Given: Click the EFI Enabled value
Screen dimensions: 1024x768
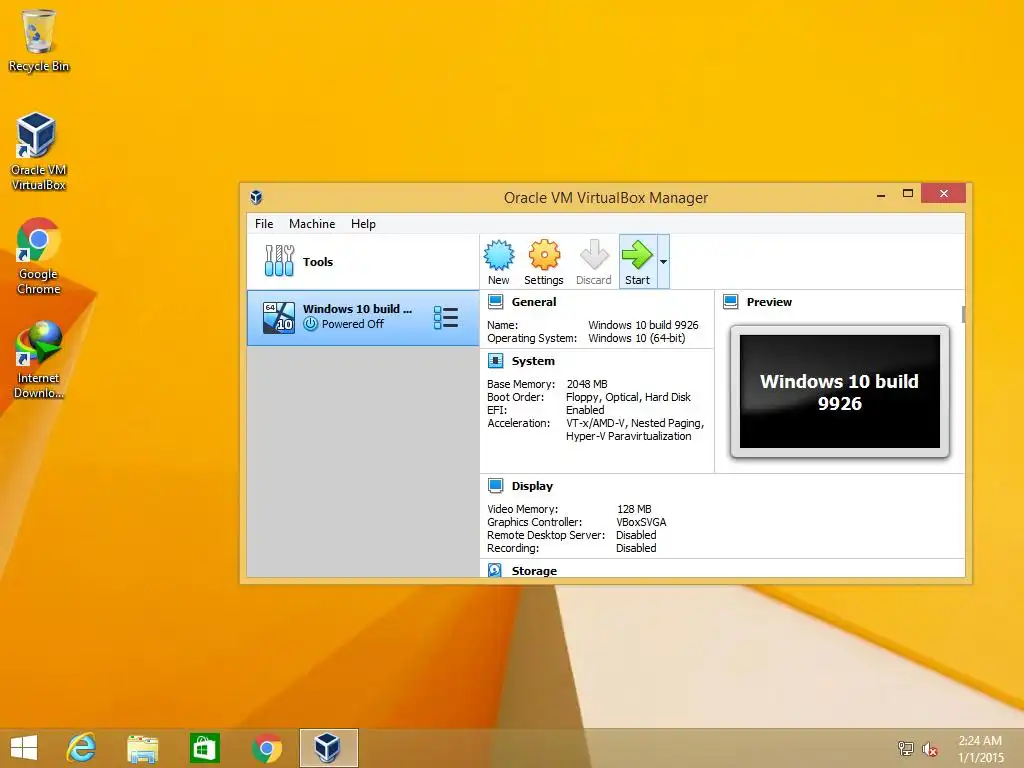Looking at the screenshot, I should point(585,410).
